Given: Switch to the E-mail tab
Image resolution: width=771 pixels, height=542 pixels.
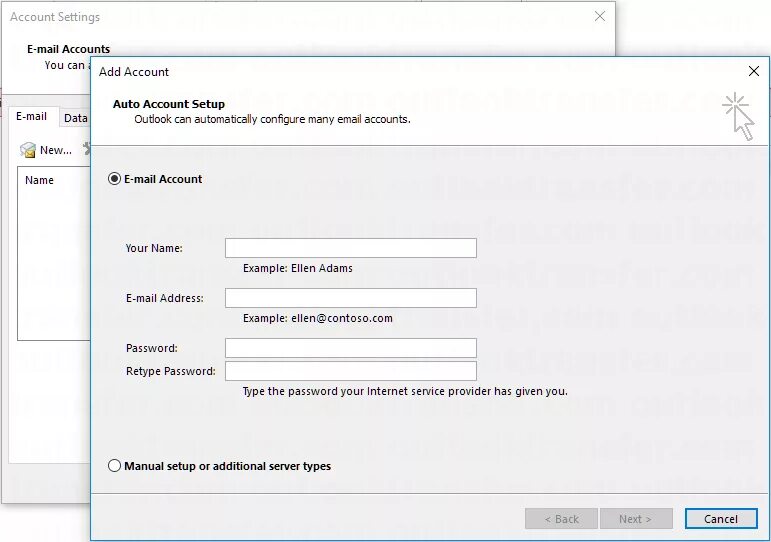Looking at the screenshot, I should (31, 117).
